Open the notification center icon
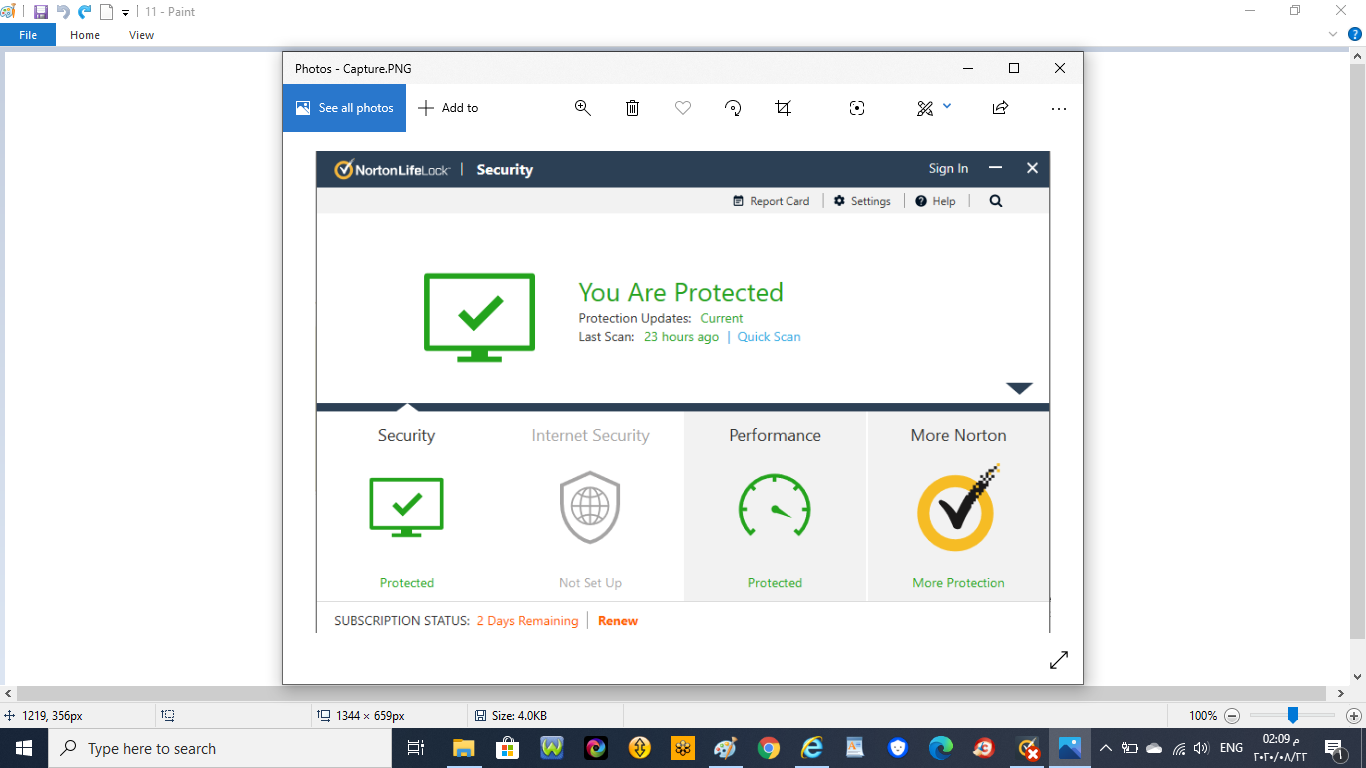Image resolution: width=1366 pixels, height=768 pixels. pos(1334,748)
